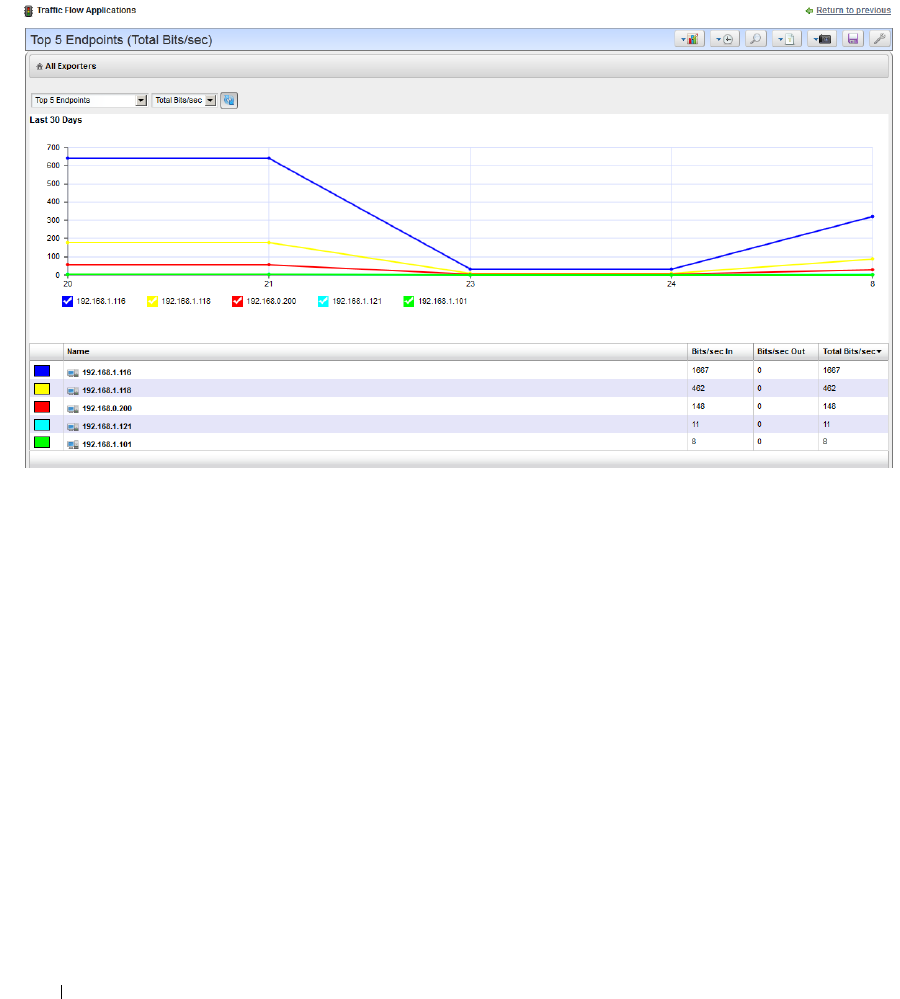Open the Top 5 Endpoints dropdown
The image size is (900, 999).
(x=89, y=100)
